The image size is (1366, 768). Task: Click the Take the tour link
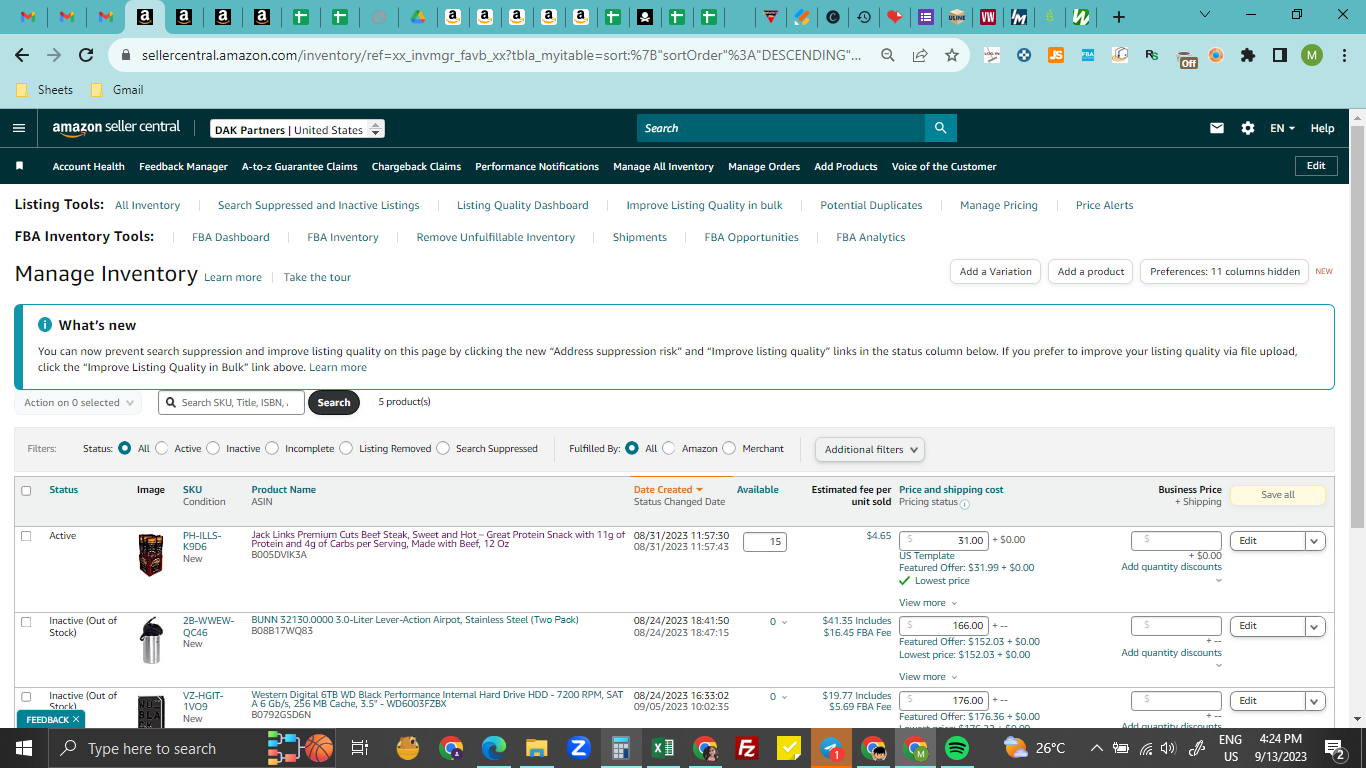pos(317,277)
